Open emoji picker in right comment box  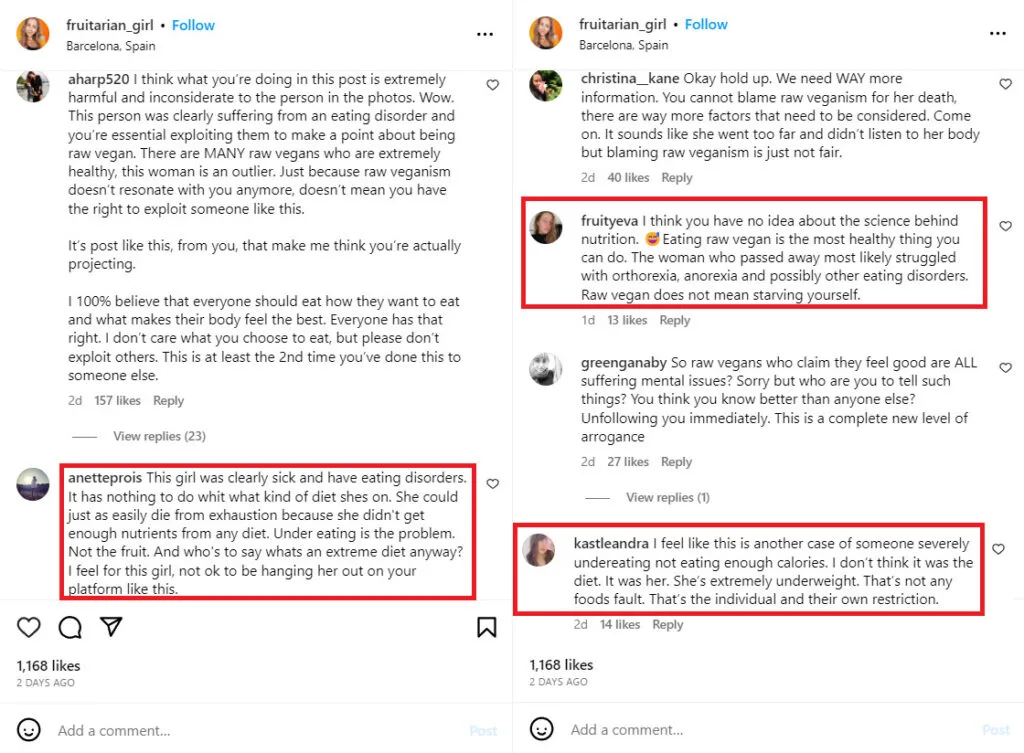click(x=542, y=729)
